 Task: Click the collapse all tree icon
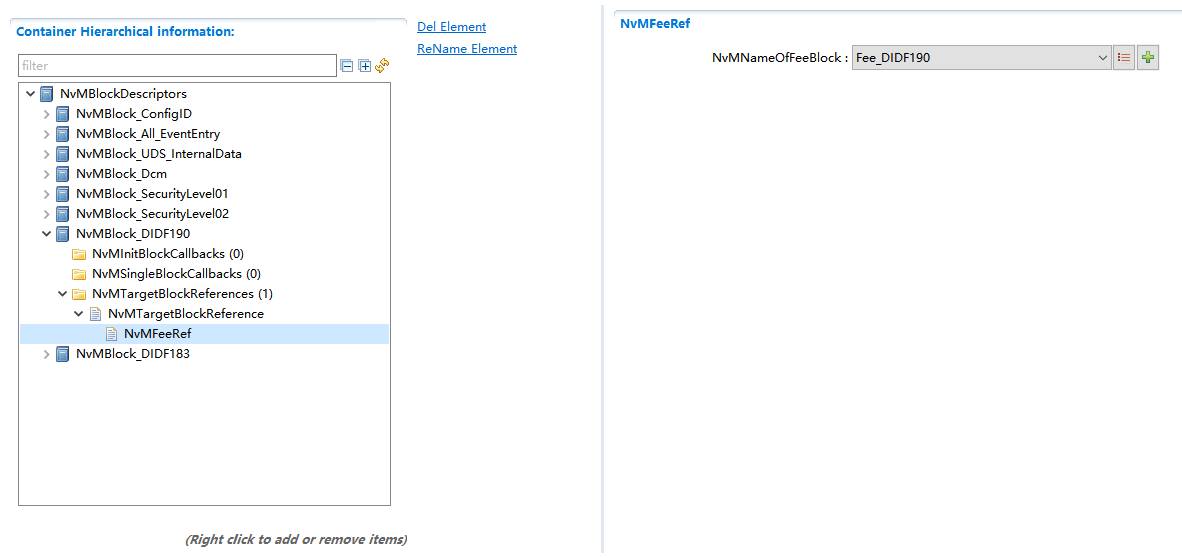(x=347, y=66)
